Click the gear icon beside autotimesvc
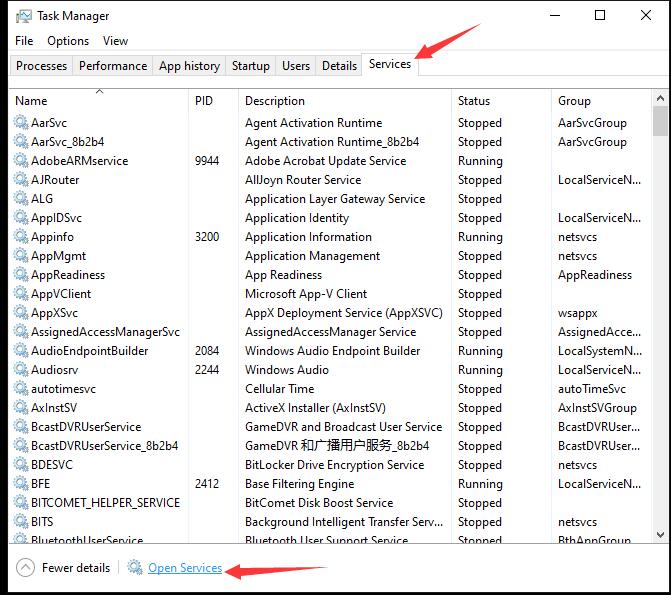 tap(21, 388)
